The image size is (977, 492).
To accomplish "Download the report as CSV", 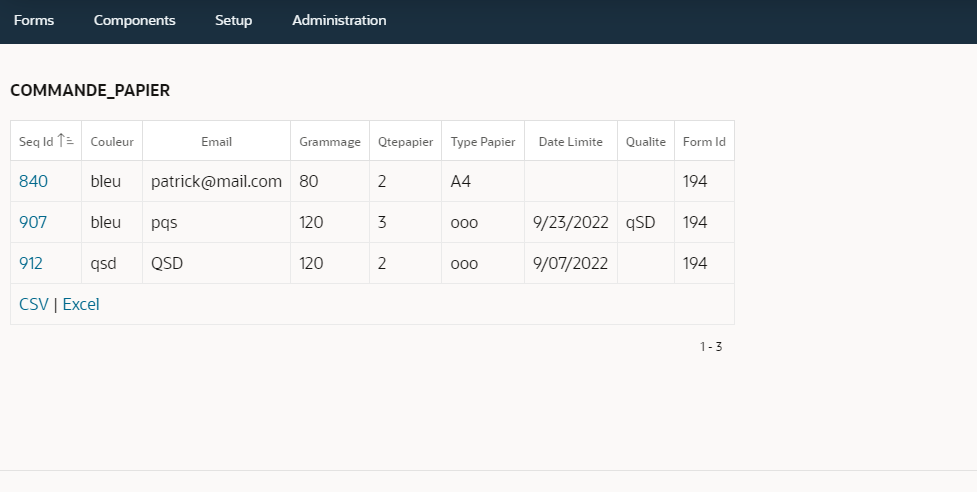I will pos(34,305).
